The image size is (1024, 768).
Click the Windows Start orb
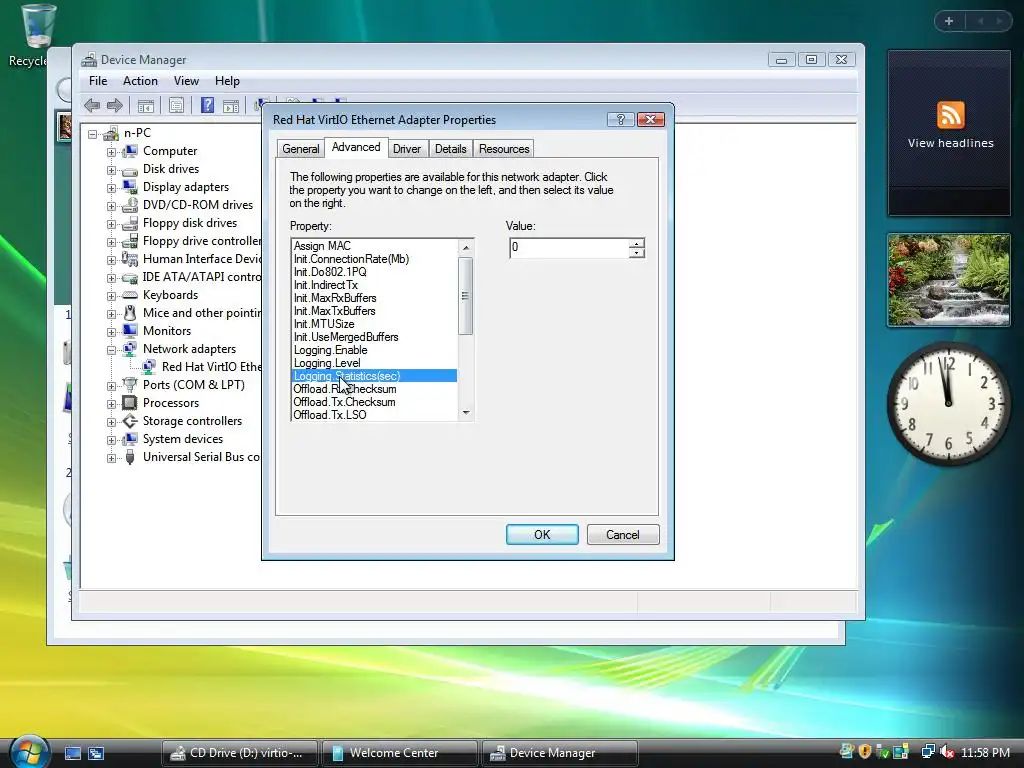(29, 752)
